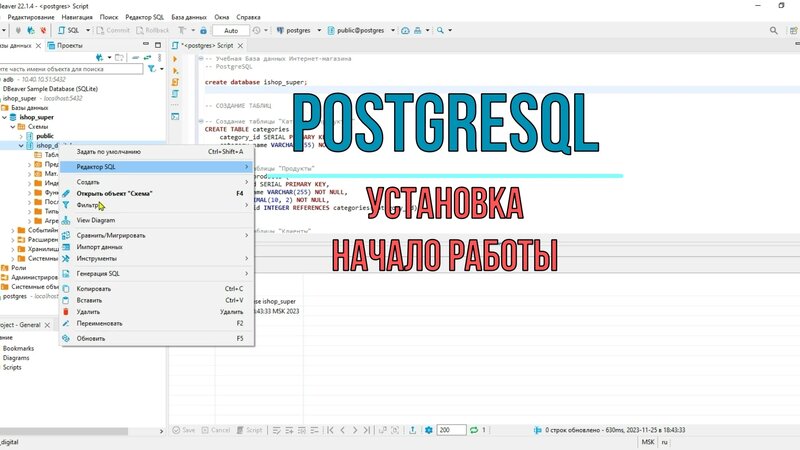Click the search magnifier at top right
Image resolution: width=800 pixels, height=450 pixels.
pyautogui.click(x=773, y=31)
